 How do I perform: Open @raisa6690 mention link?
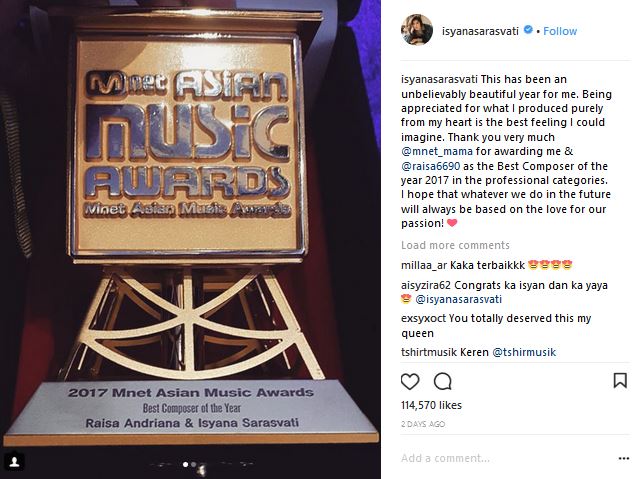click(430, 166)
